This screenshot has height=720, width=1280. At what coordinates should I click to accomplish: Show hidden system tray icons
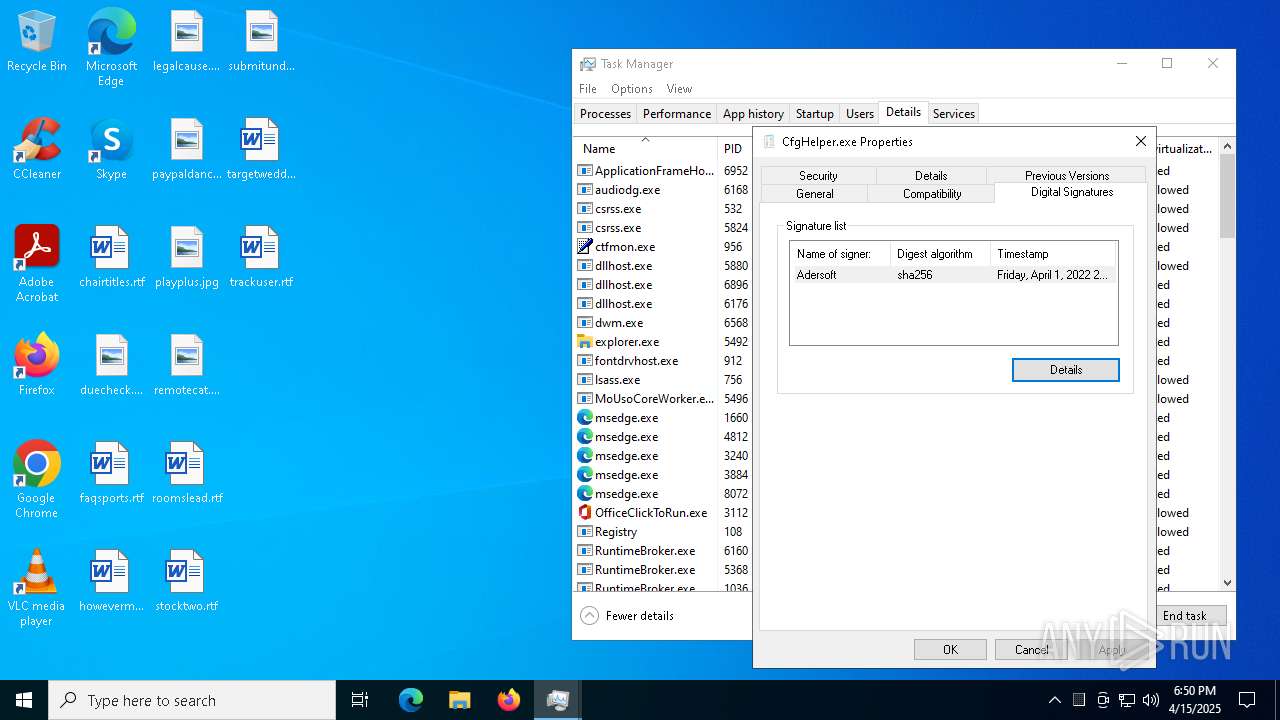click(x=1054, y=700)
